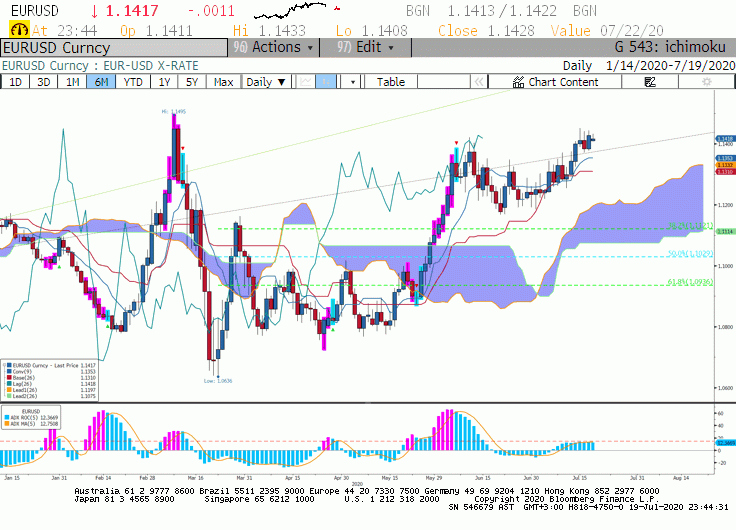
Task: Click the date range 1/14/2020-7/19/2020
Action: tap(670, 66)
